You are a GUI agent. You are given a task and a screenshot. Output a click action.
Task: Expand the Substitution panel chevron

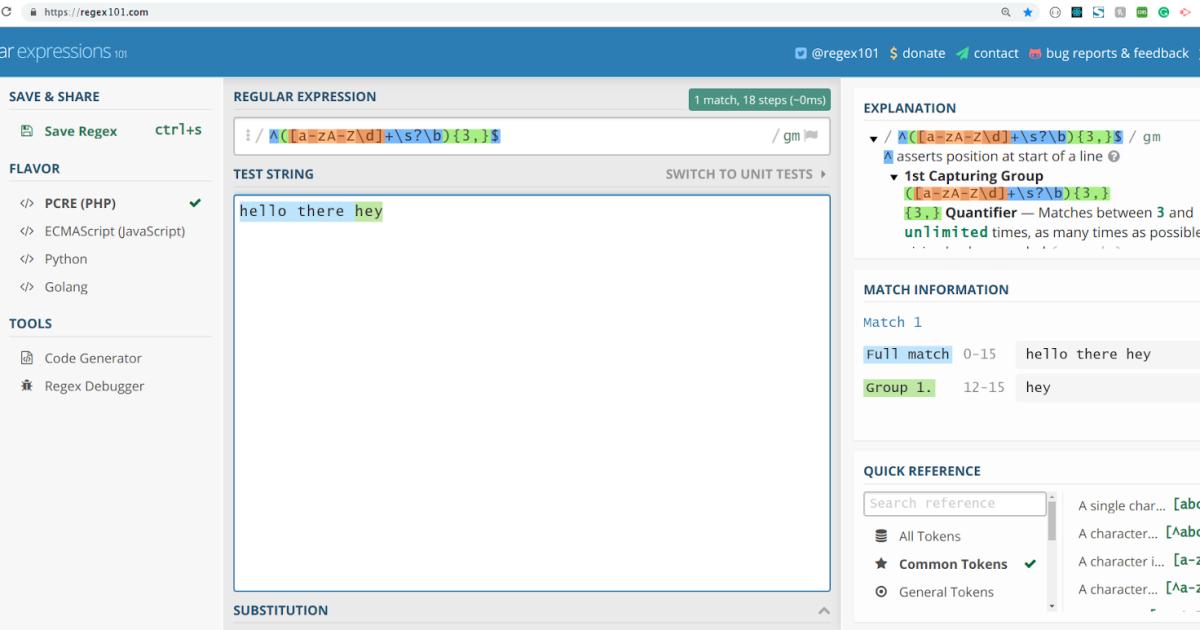(824, 611)
